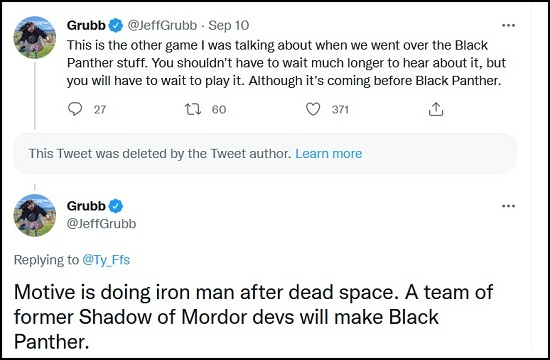Click the reply speech bubble icon
Screen dimensions: 550x360
click(75, 109)
